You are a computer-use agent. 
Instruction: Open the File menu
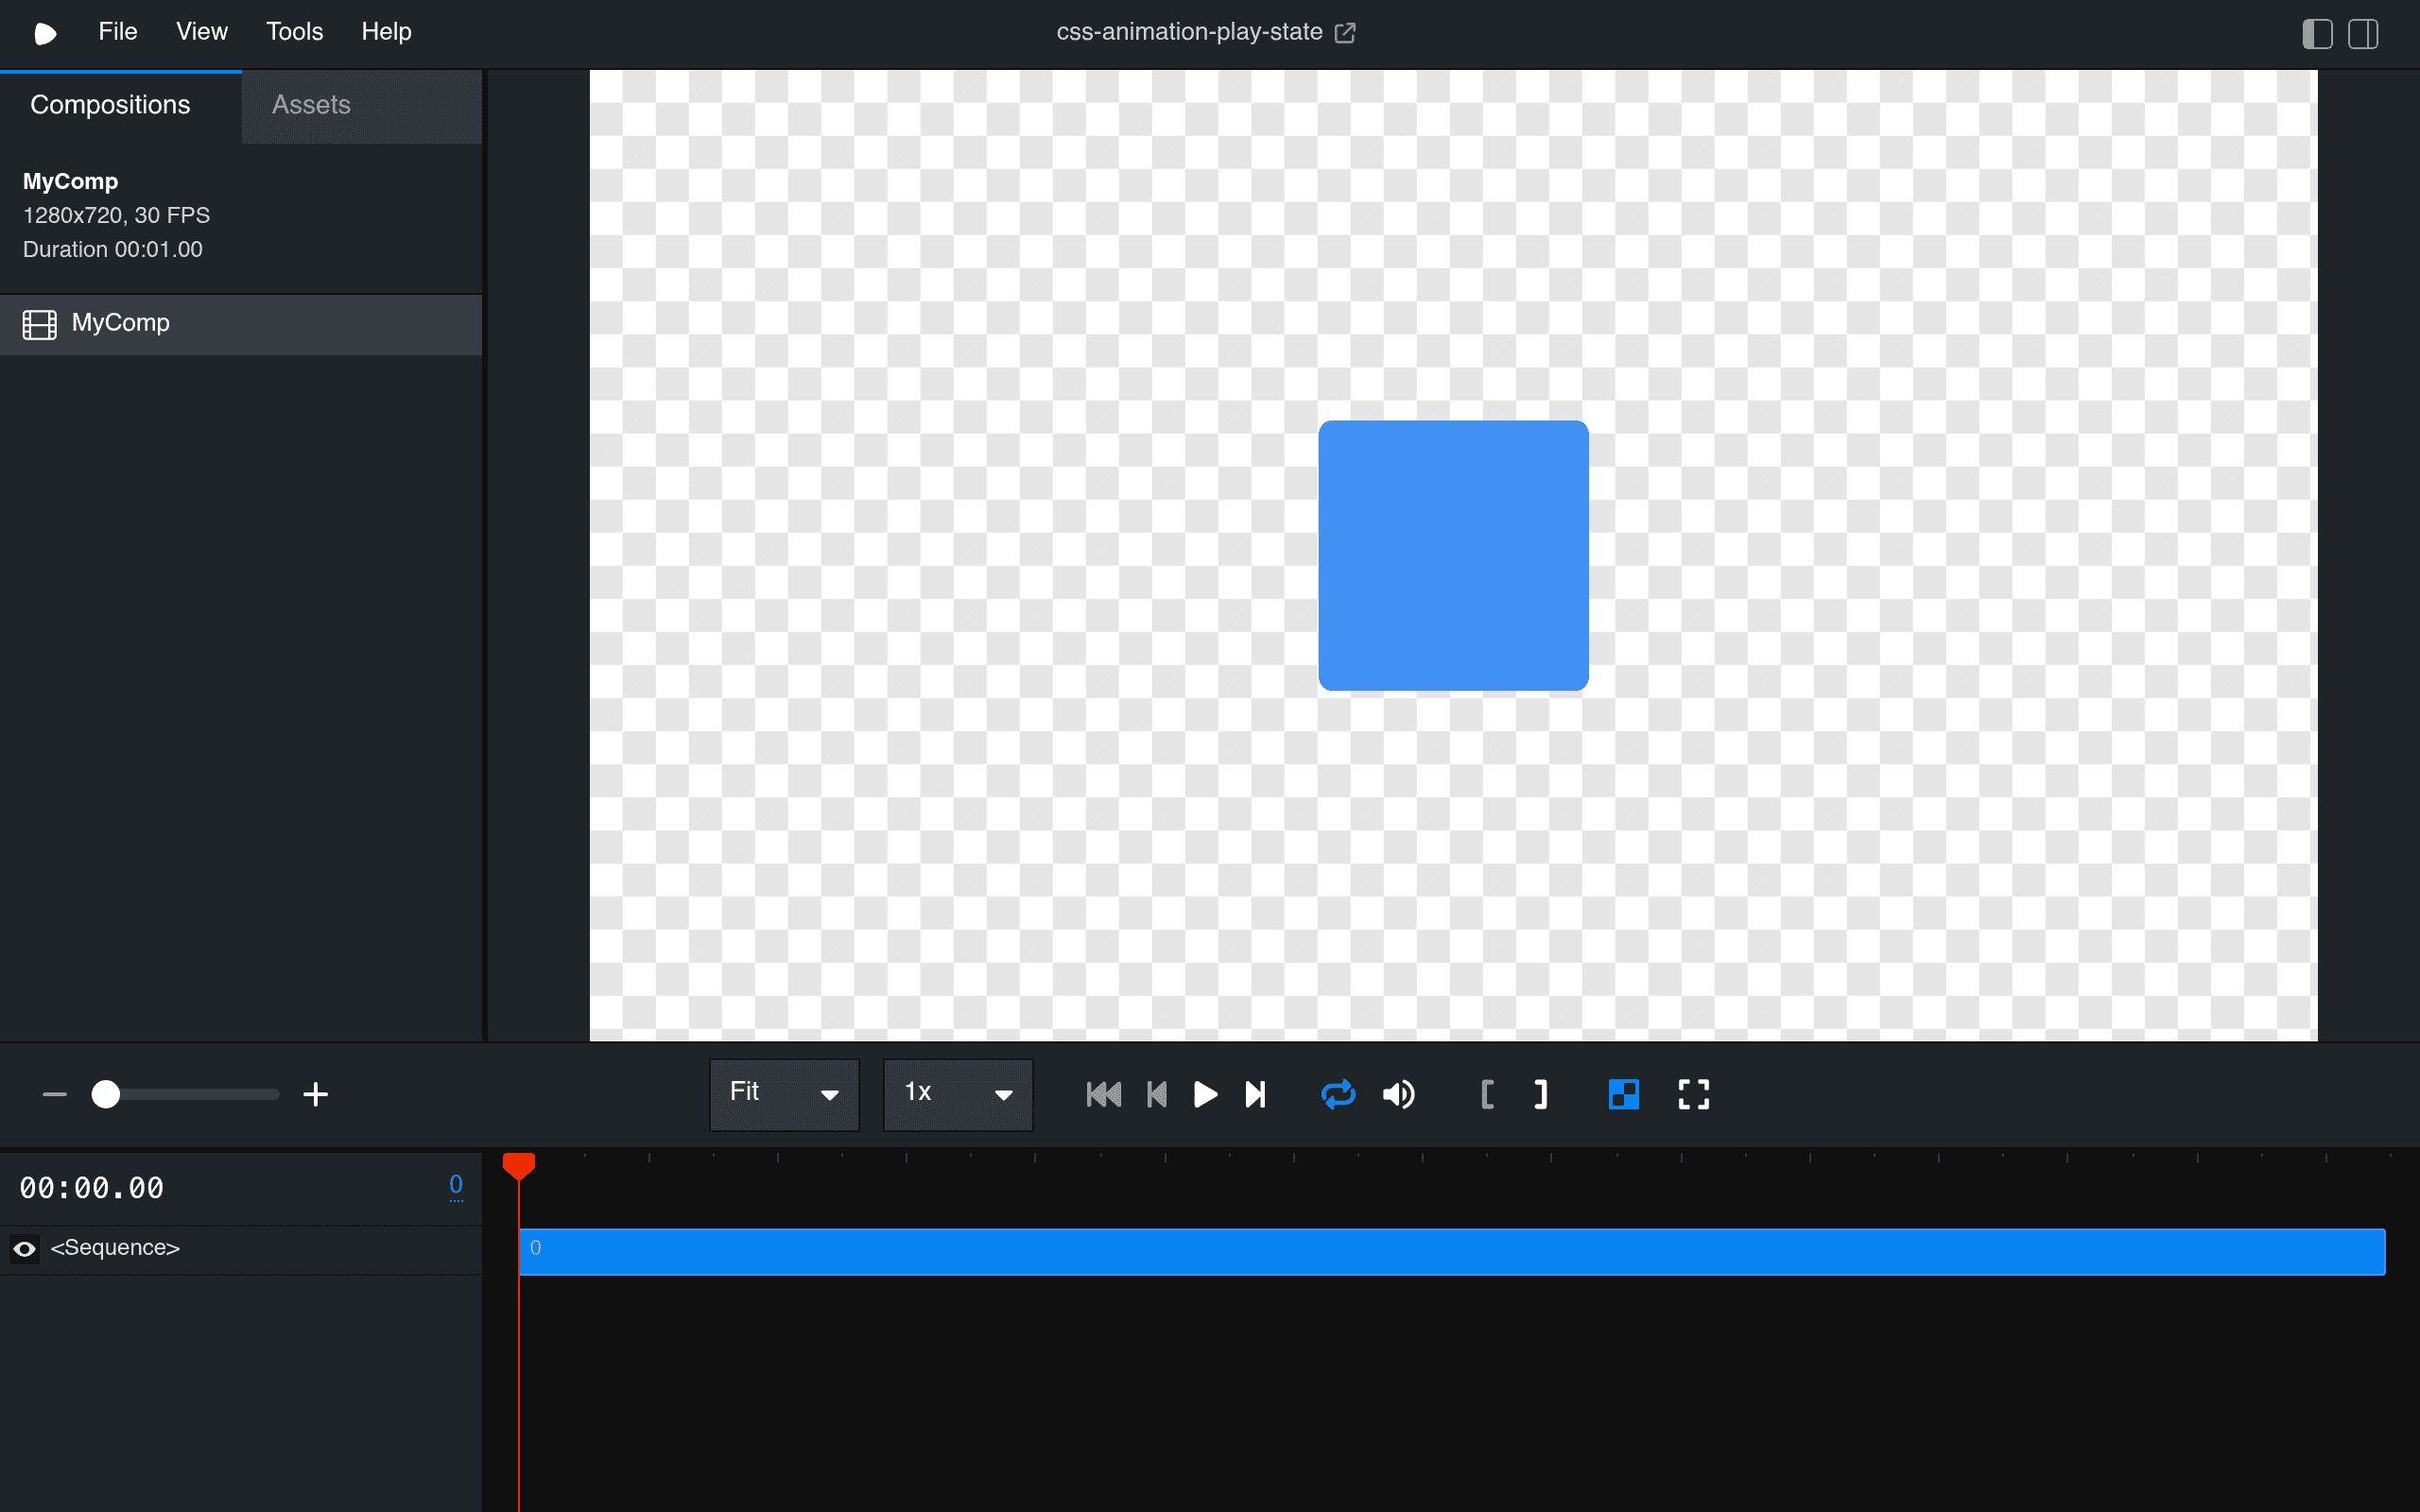click(x=117, y=32)
